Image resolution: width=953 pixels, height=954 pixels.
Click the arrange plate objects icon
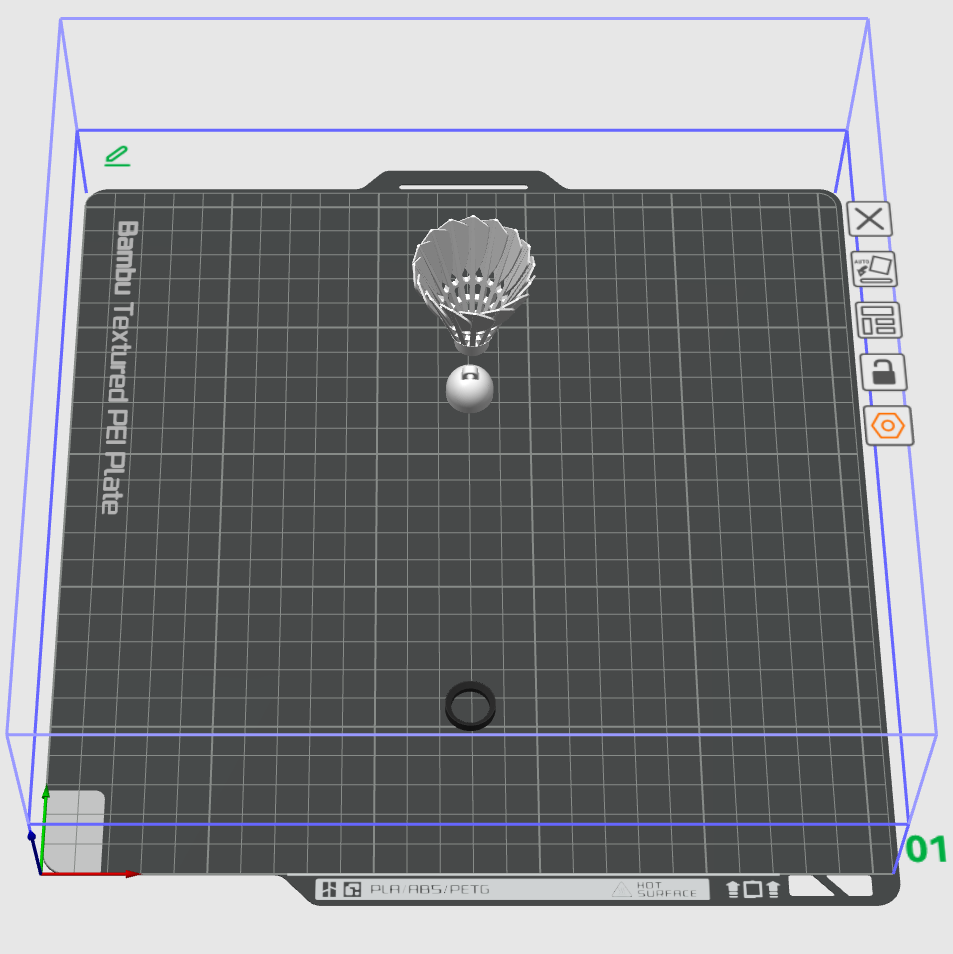pyautogui.click(x=879, y=320)
